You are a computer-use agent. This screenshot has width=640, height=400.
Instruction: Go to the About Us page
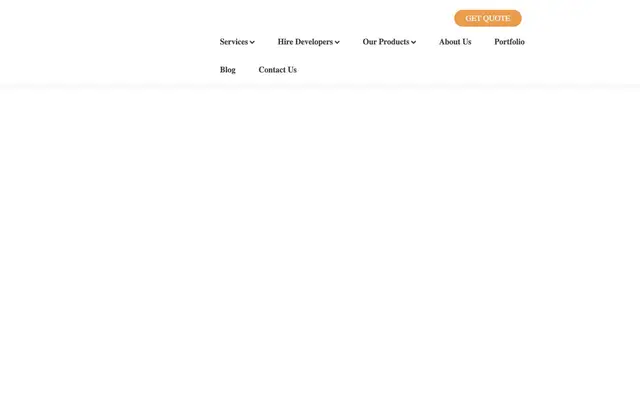tap(455, 42)
